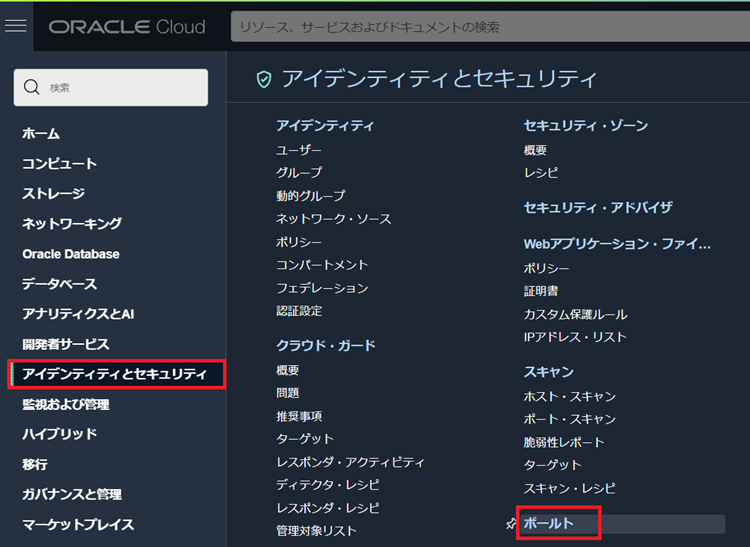Open the hamburger navigation menu
The image size is (750, 547).
click(16, 26)
